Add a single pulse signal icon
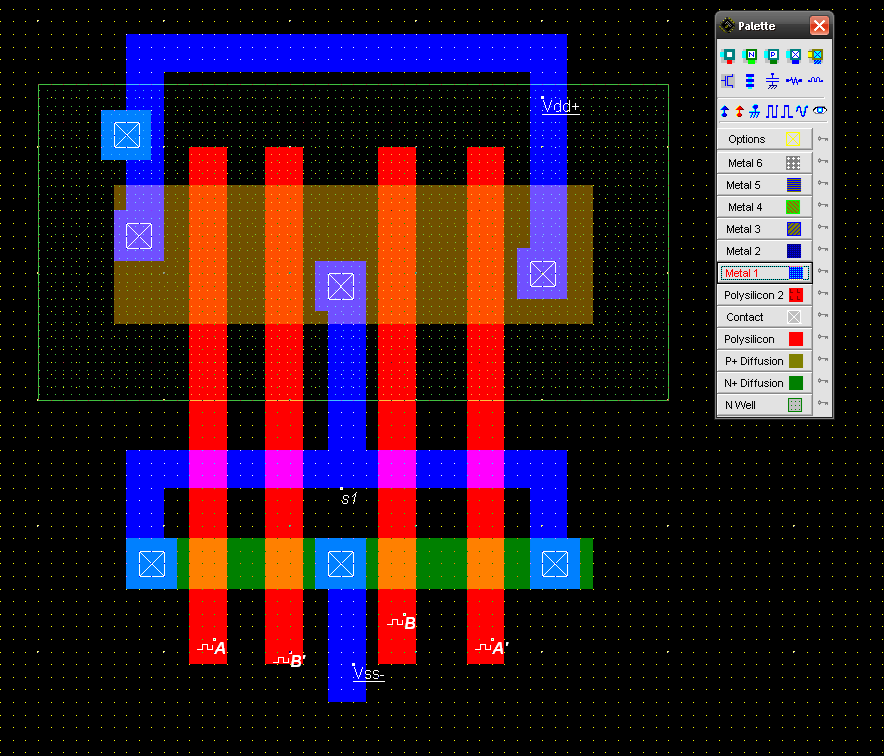The width and height of the screenshot is (884, 756). click(786, 112)
